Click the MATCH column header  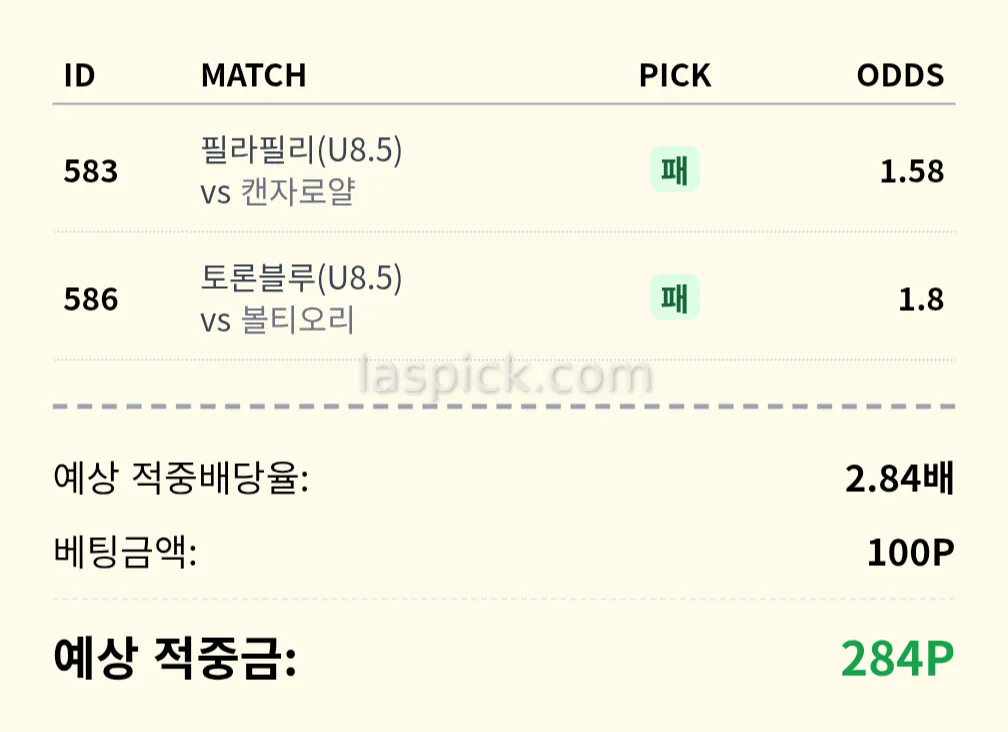coord(253,76)
